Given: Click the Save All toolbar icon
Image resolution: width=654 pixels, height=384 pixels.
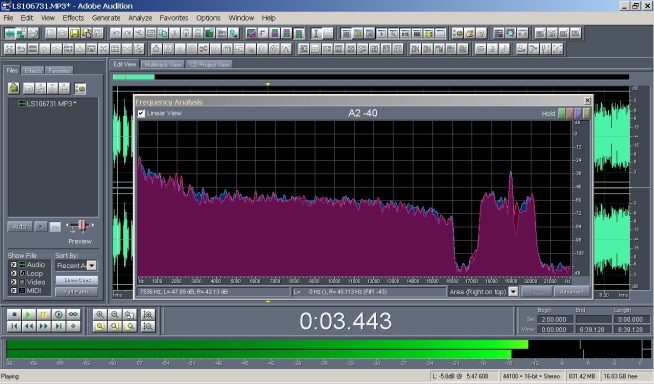Looking at the screenshot, I should (x=86, y=33).
